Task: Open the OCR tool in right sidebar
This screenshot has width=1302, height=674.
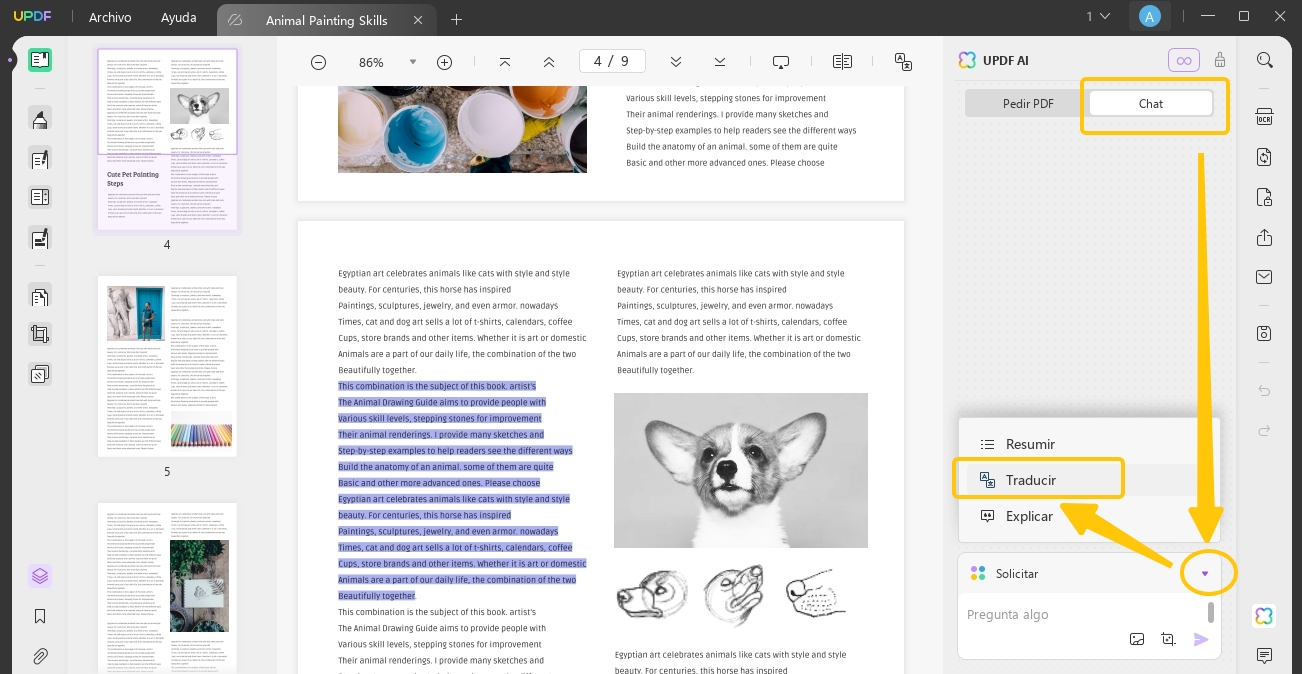Action: 1264,116
